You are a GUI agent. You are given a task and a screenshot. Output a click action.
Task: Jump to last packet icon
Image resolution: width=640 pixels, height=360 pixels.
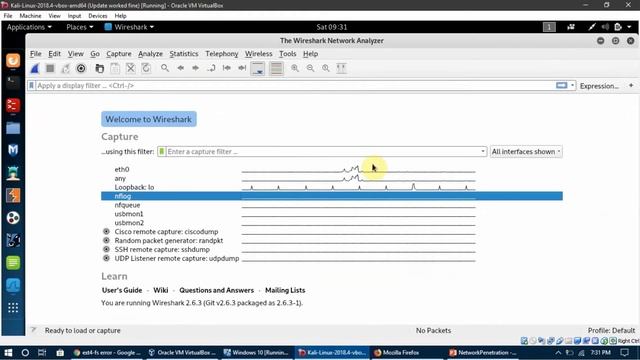click(242, 68)
